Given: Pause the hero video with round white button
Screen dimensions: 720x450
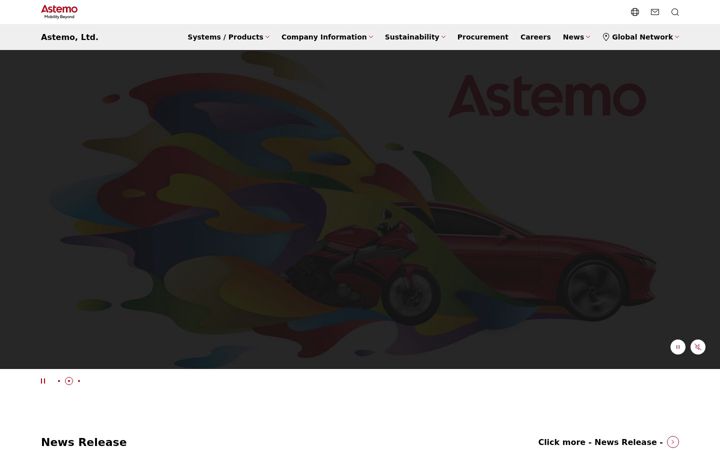Looking at the screenshot, I should tap(678, 347).
